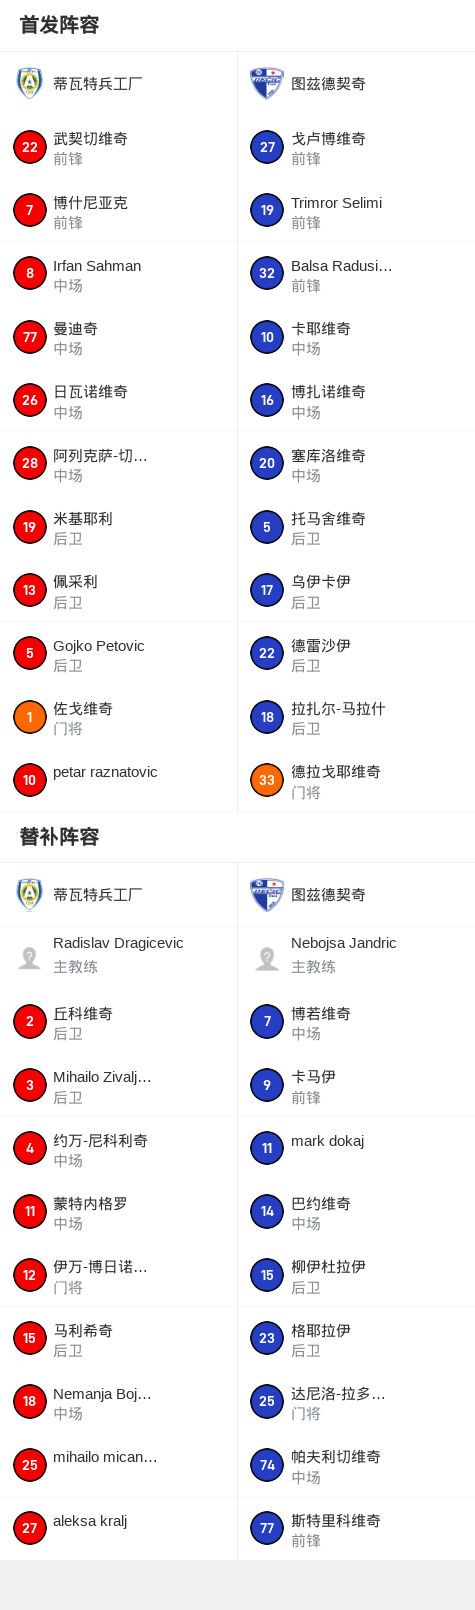Tap blue number 74 badge 帕夫利切维奇
The image size is (475, 1610).
[x=267, y=1465]
